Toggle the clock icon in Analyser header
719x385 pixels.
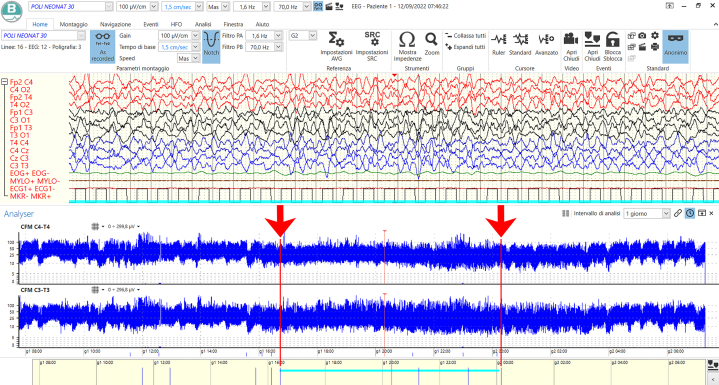pyautogui.click(x=690, y=213)
